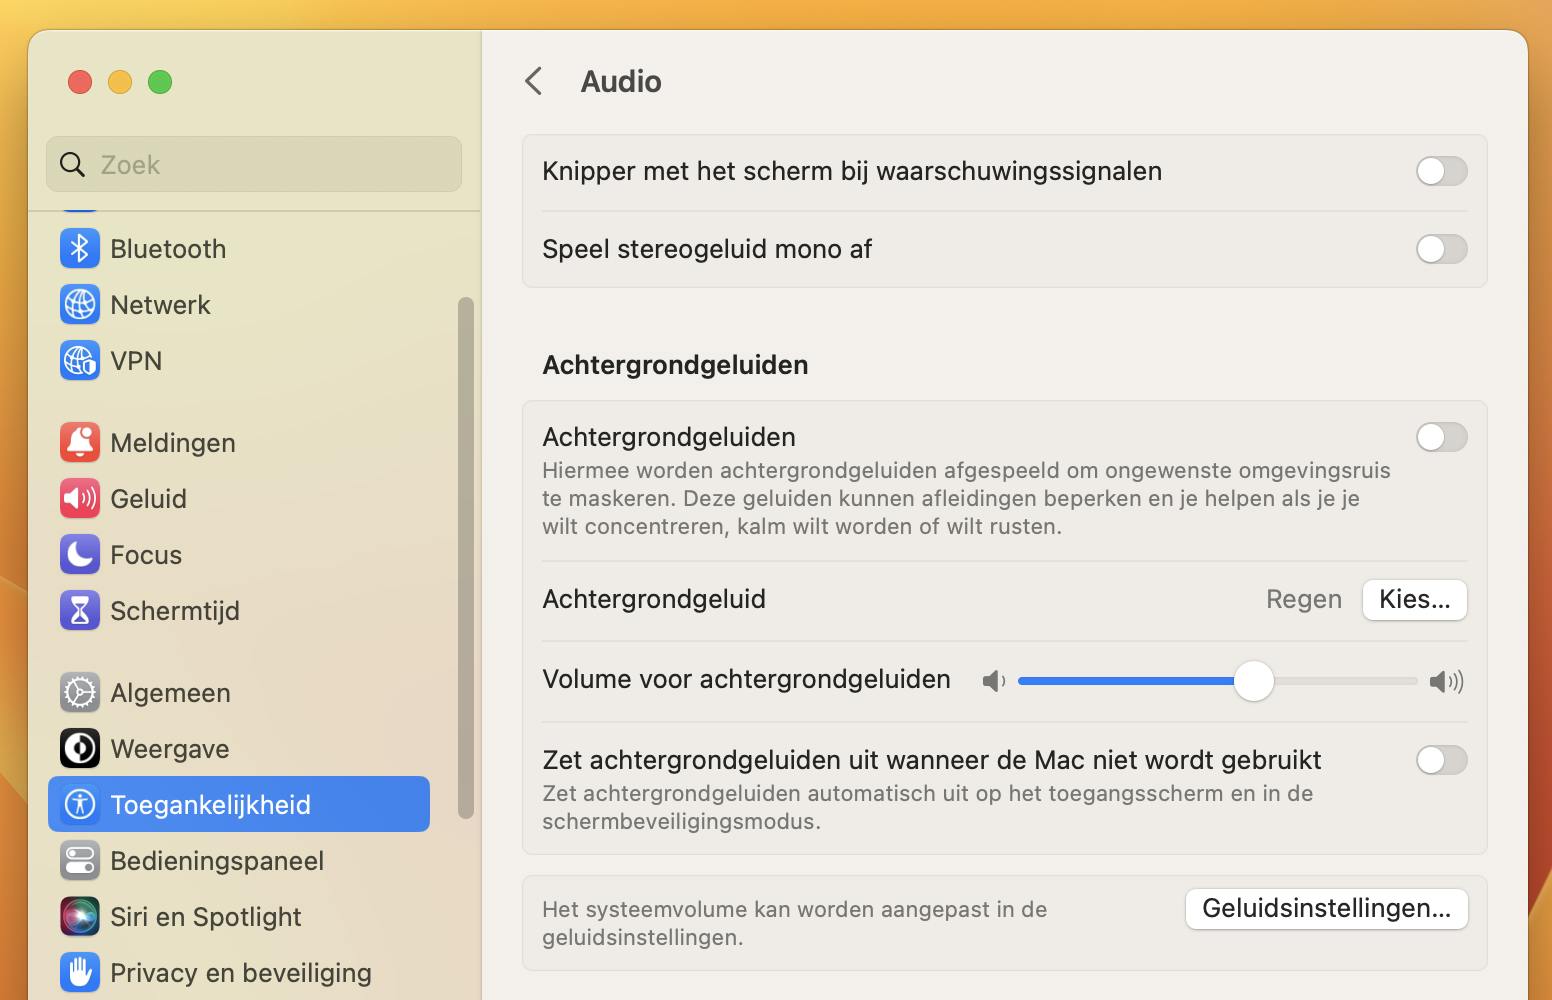
Task: Select the VPN icon in sidebar
Action: coord(80,361)
